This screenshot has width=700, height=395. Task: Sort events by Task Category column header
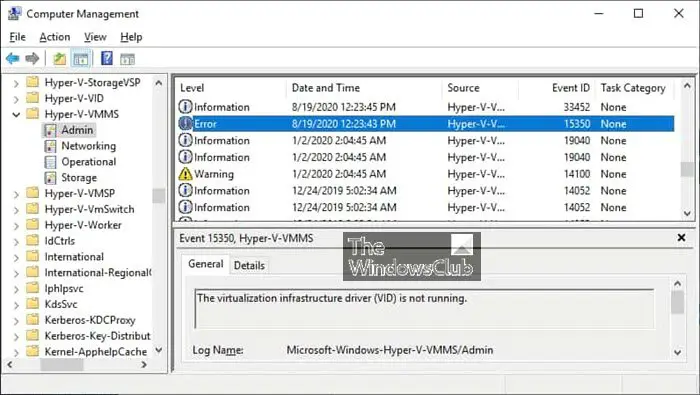pyautogui.click(x=633, y=88)
